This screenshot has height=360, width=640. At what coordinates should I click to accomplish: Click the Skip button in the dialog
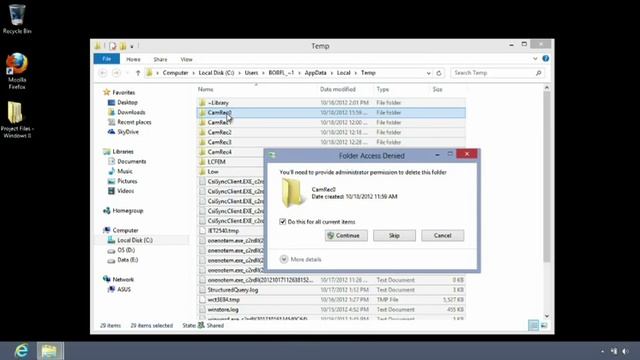point(394,236)
